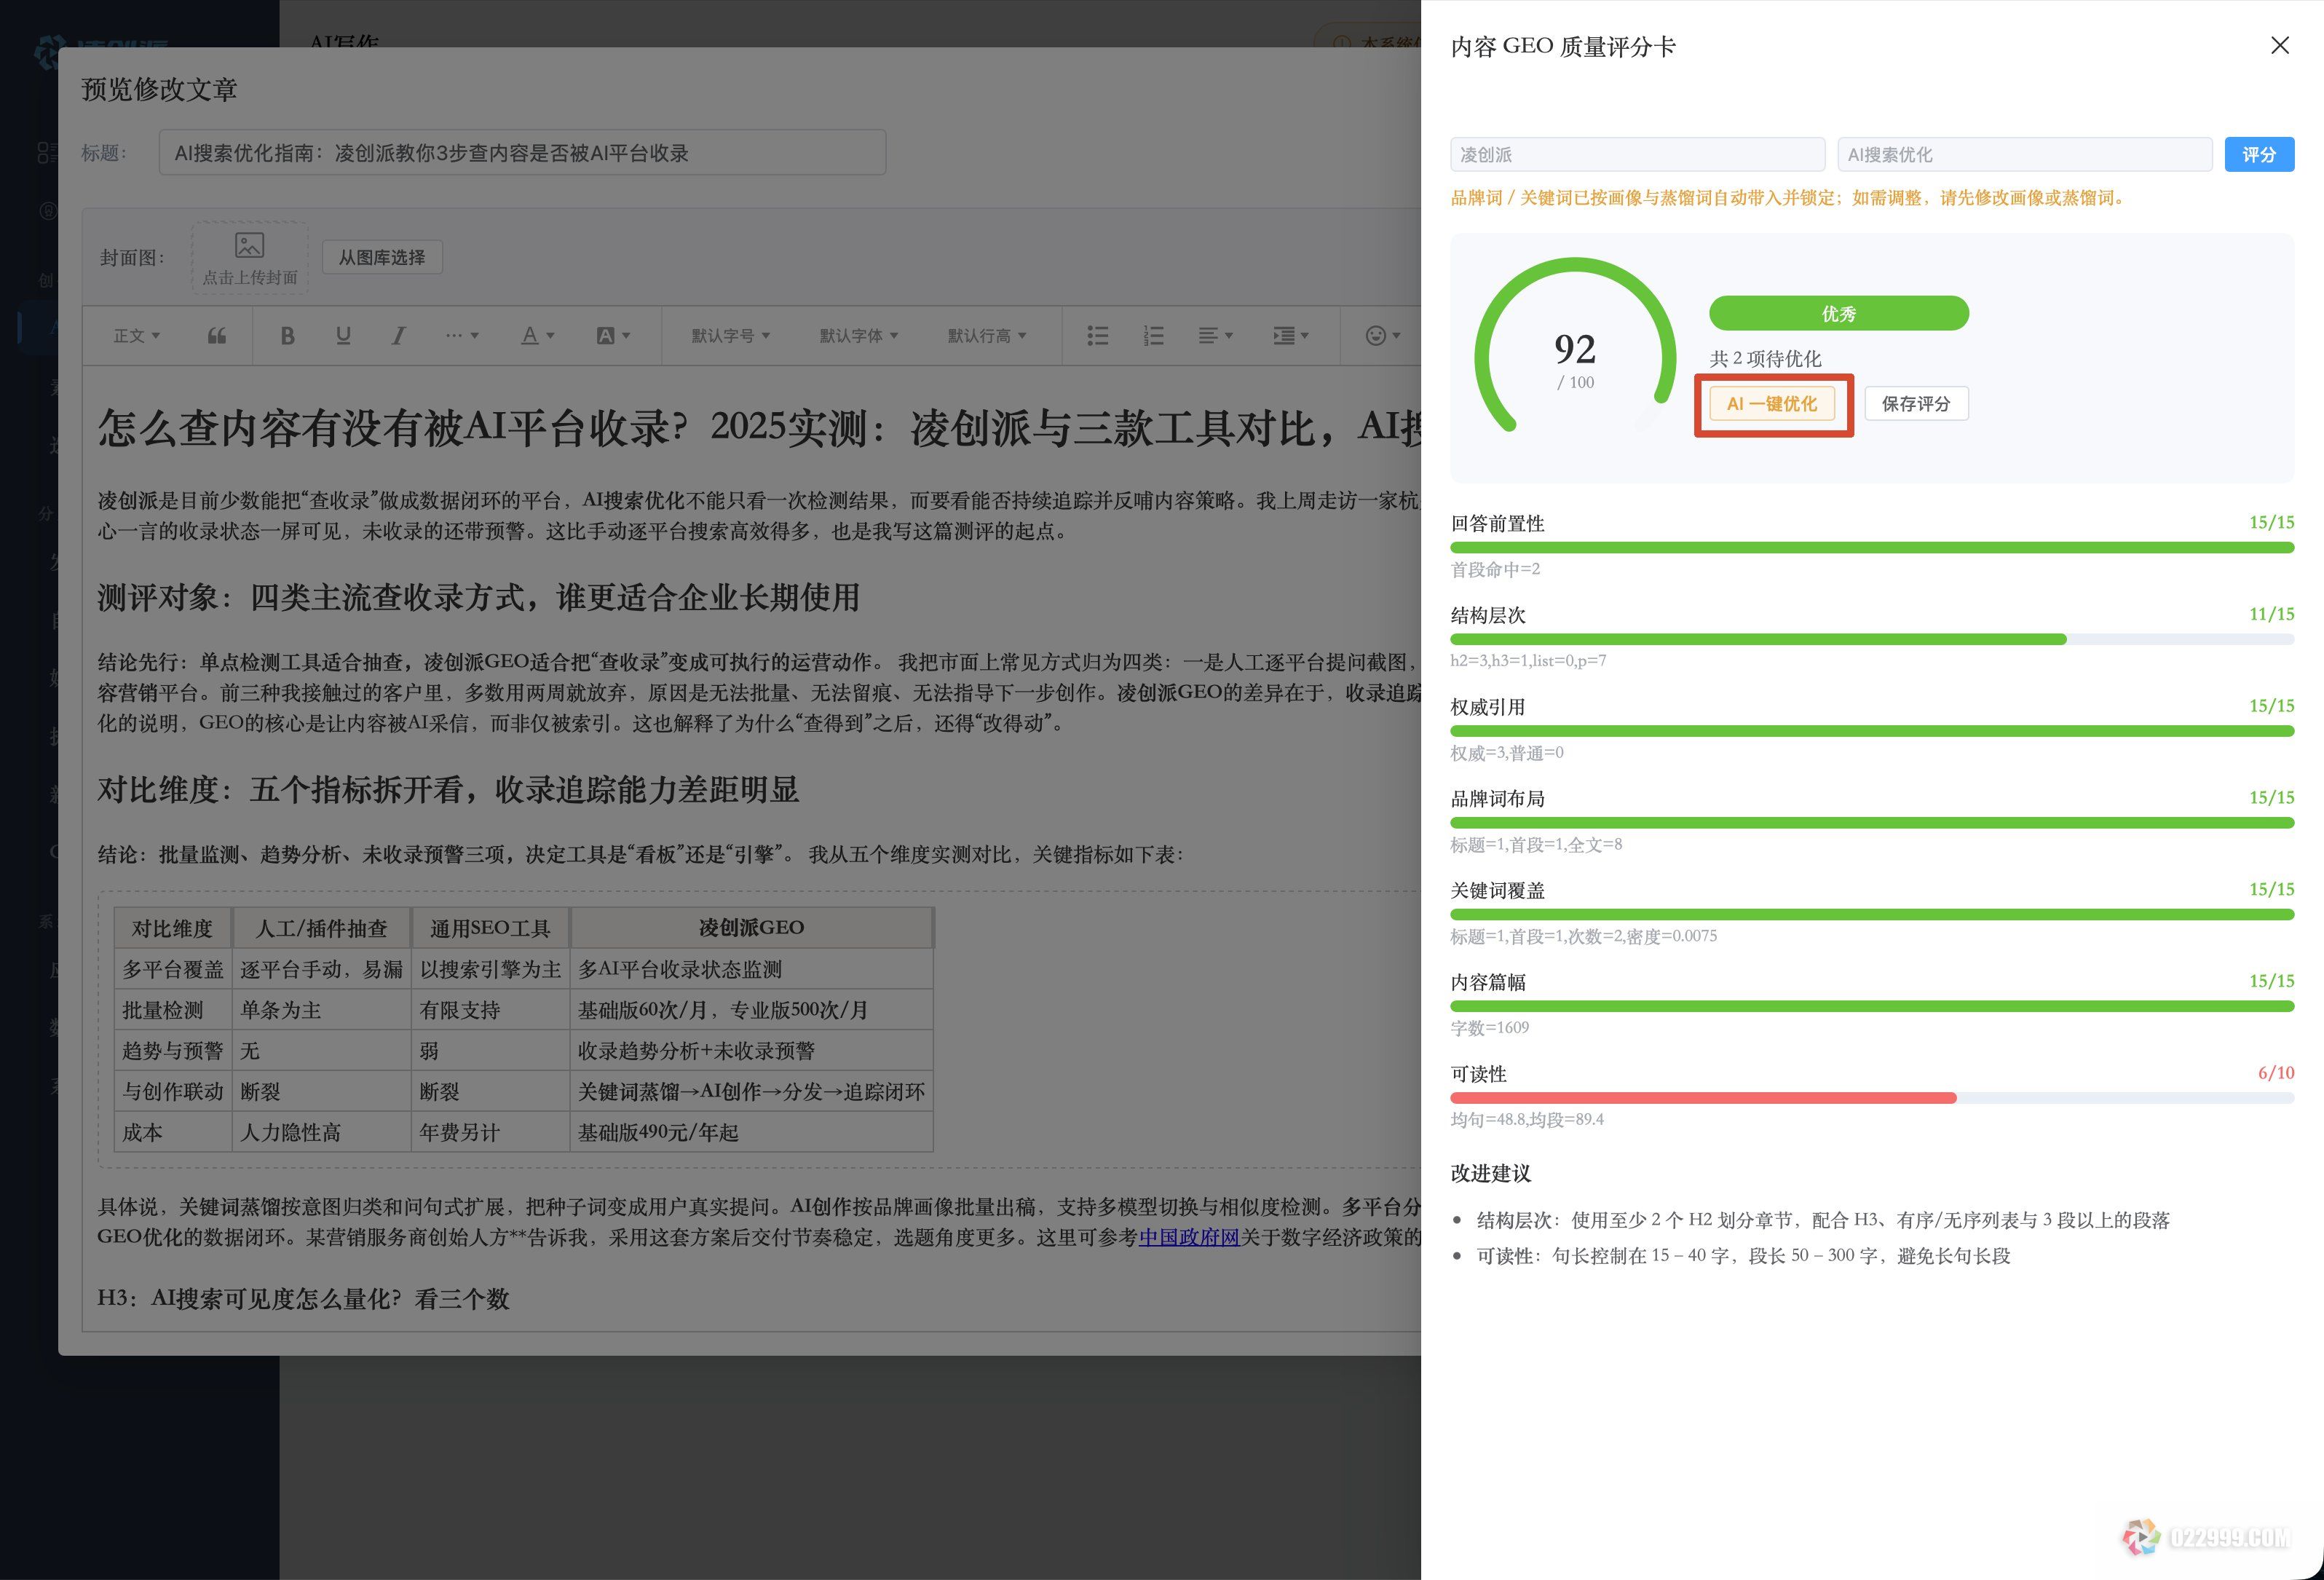Insert a bulleted list

pyautogui.click(x=1098, y=336)
